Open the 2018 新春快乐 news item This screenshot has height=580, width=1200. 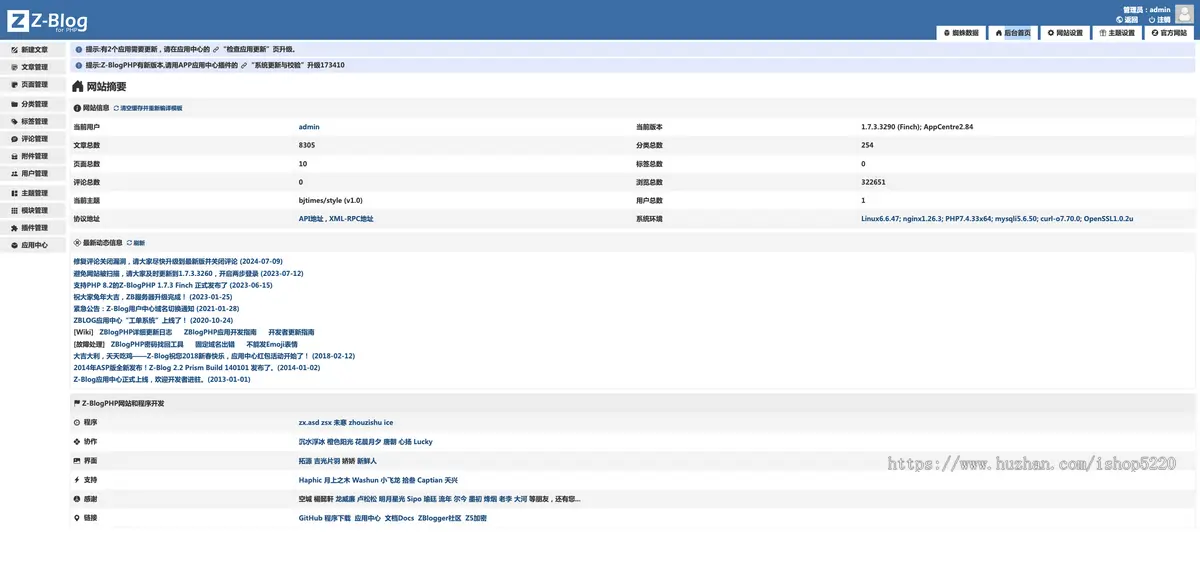click(214, 356)
